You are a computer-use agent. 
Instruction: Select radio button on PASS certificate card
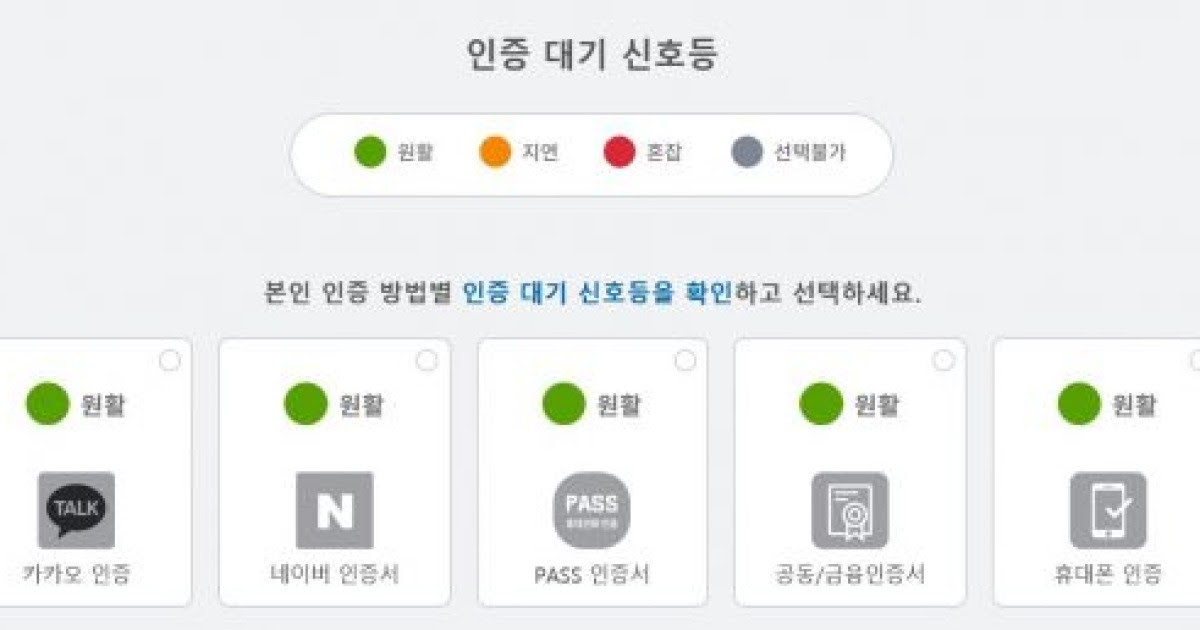[x=685, y=361]
